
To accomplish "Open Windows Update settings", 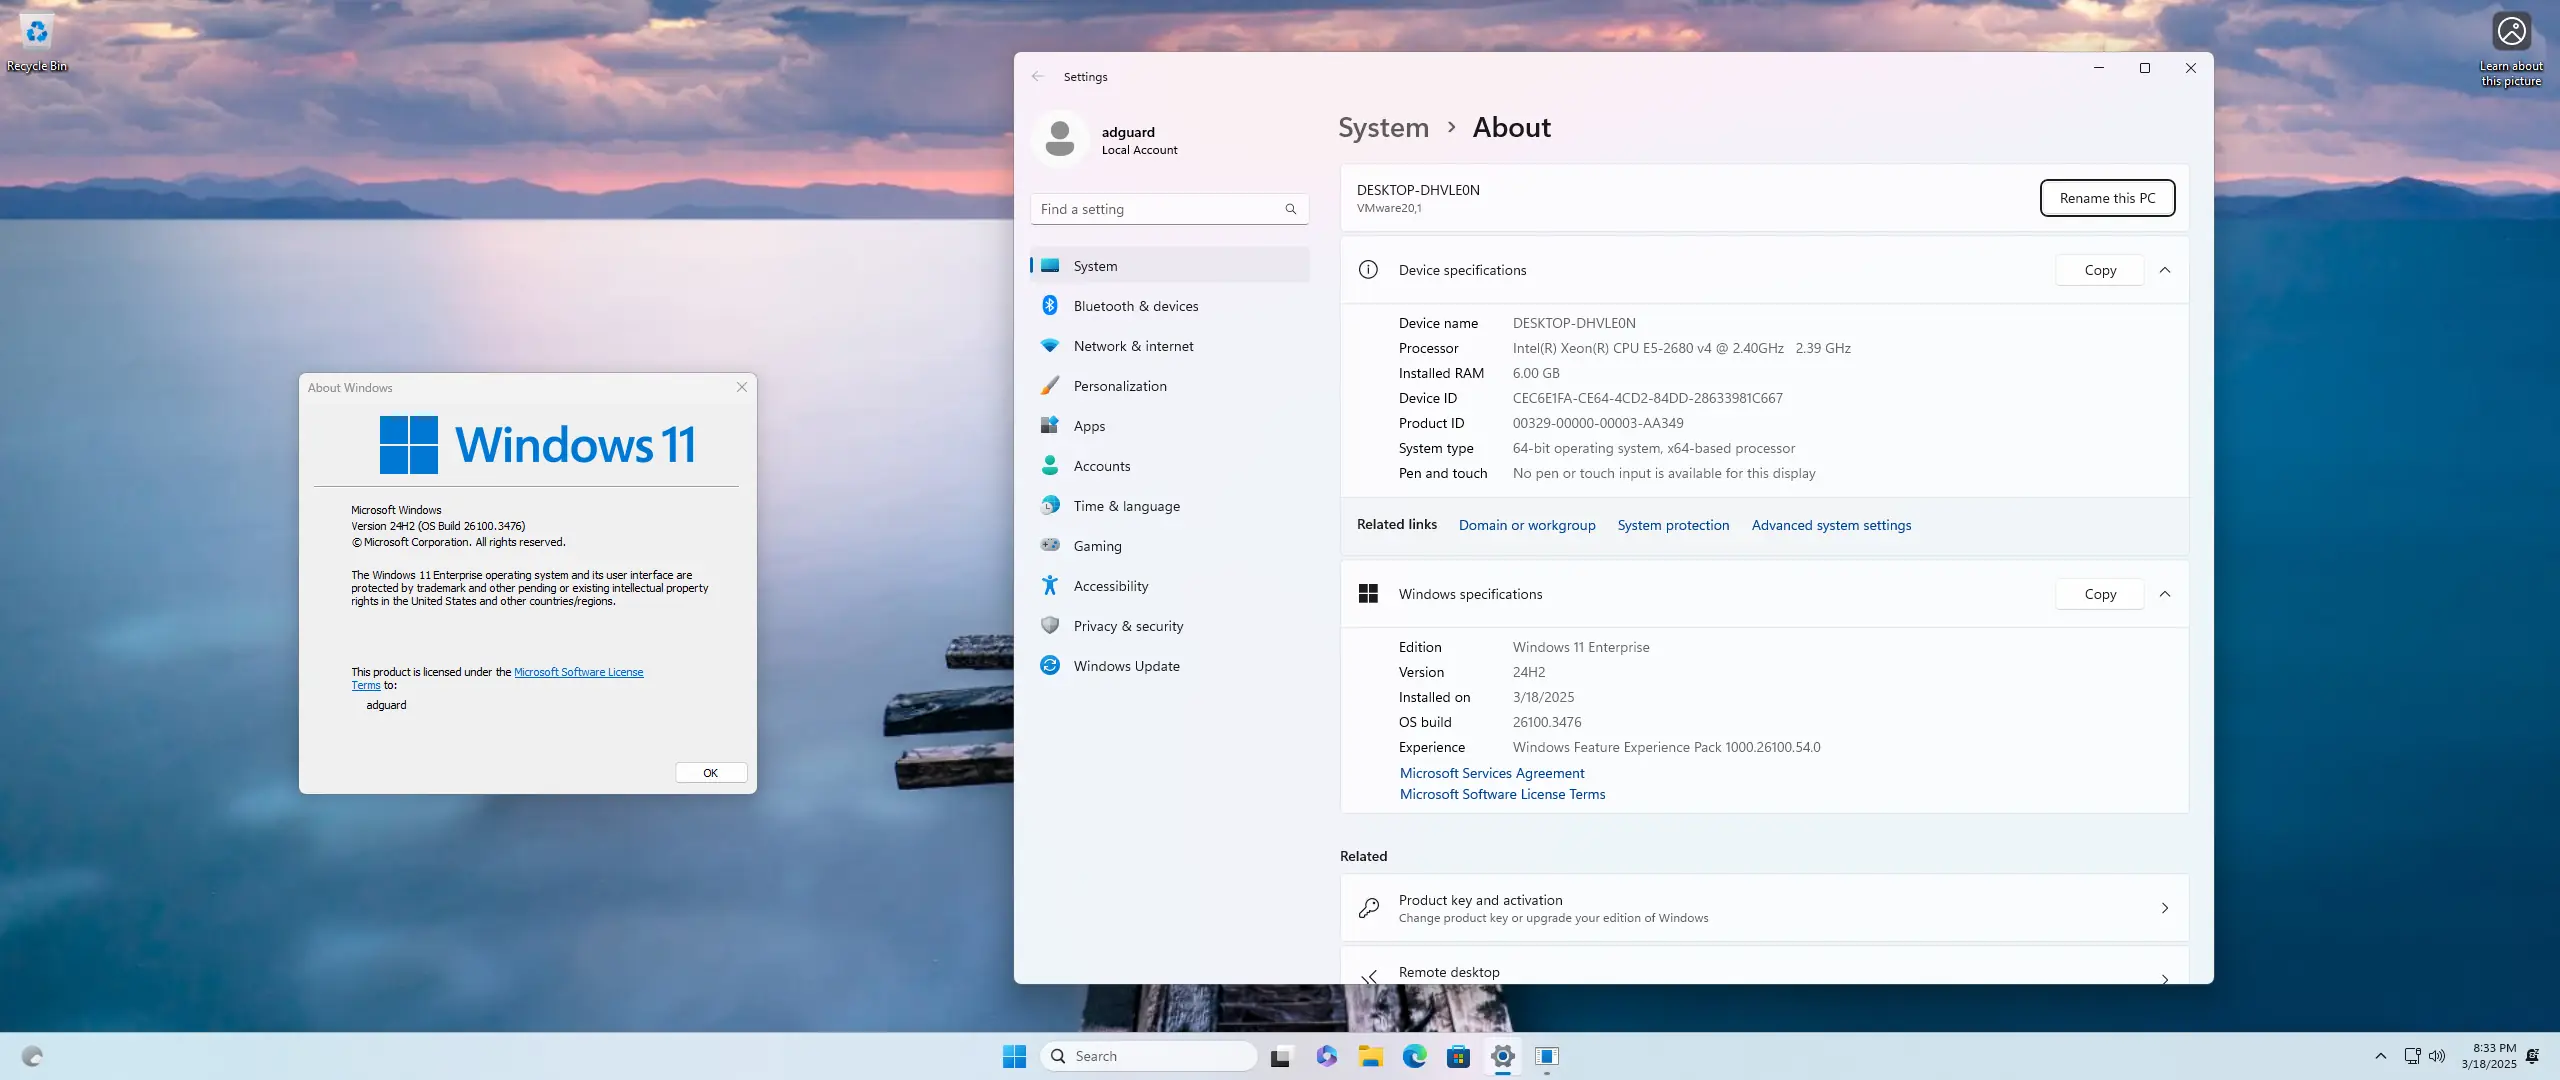I will [x=1126, y=664].
